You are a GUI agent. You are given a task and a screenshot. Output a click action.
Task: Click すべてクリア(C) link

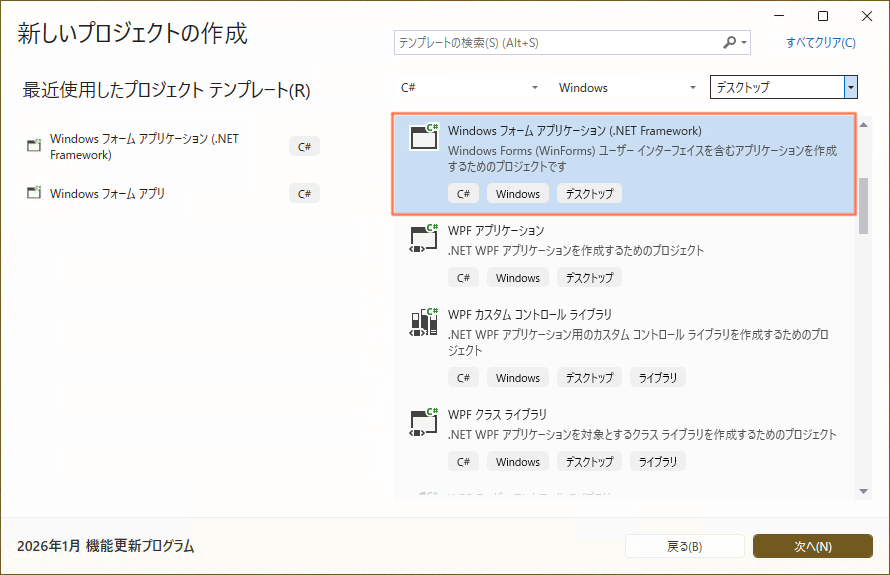tap(821, 43)
